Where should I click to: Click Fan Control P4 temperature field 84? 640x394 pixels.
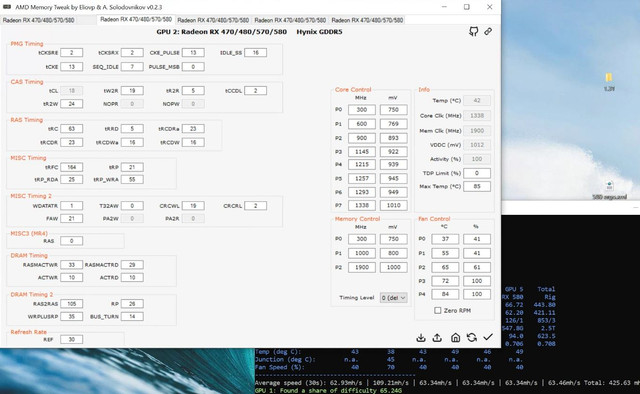point(445,294)
